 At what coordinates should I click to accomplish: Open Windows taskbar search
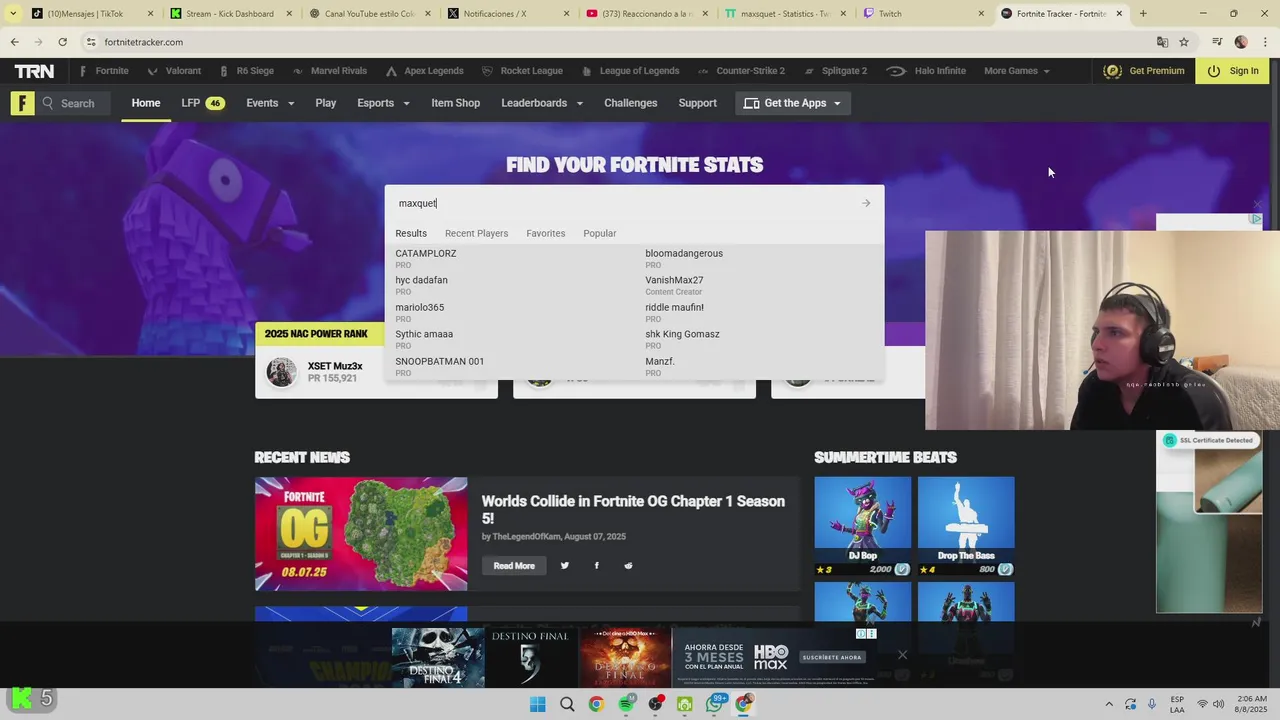pos(567,704)
